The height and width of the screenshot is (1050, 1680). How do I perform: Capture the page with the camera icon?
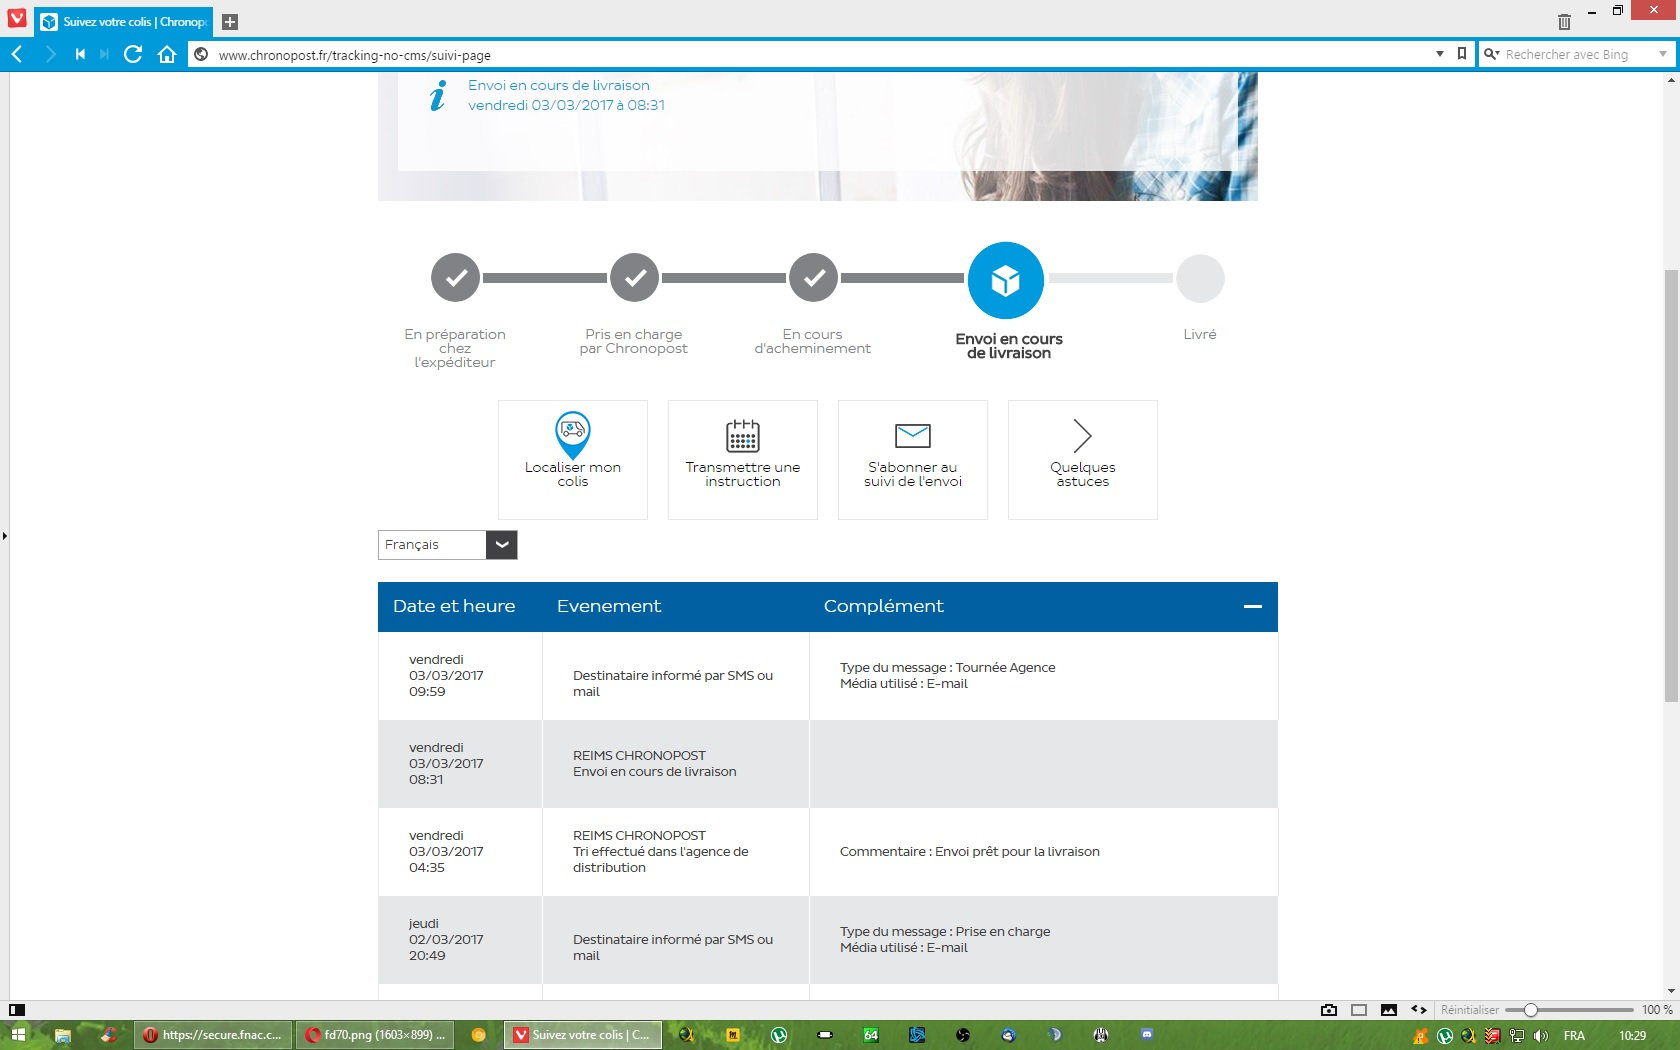(x=1329, y=1010)
